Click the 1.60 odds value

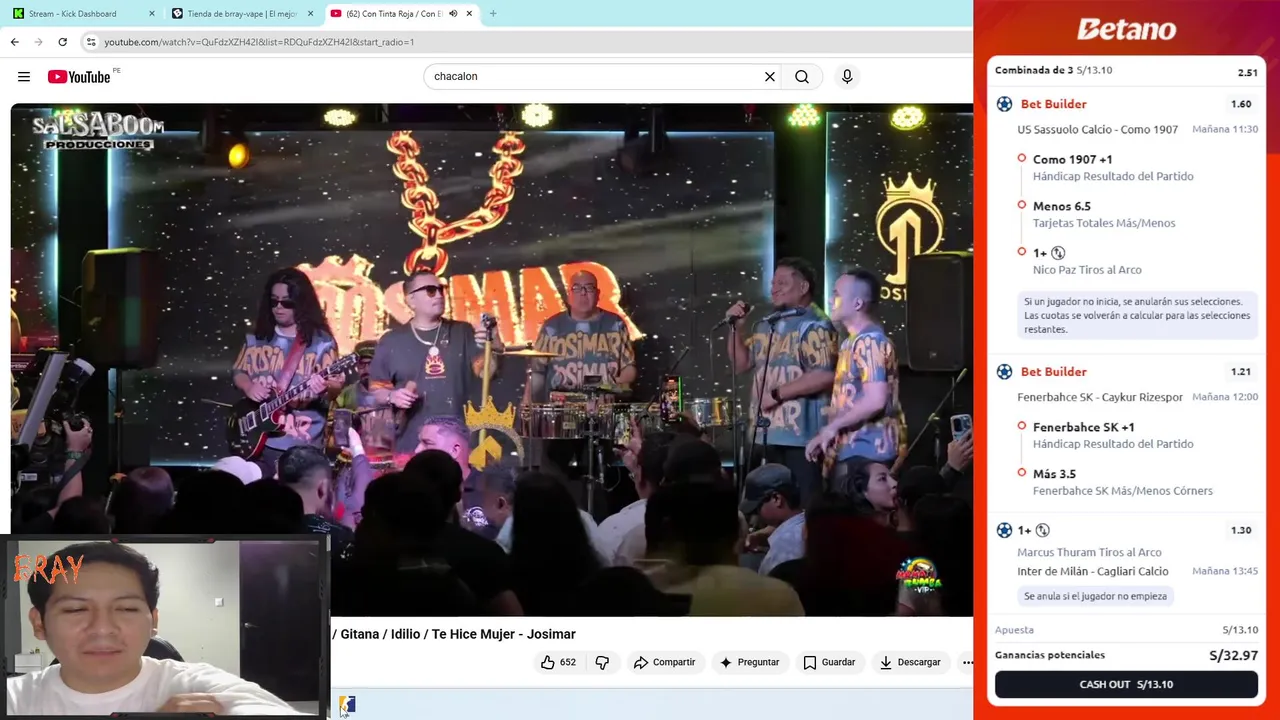point(1241,104)
